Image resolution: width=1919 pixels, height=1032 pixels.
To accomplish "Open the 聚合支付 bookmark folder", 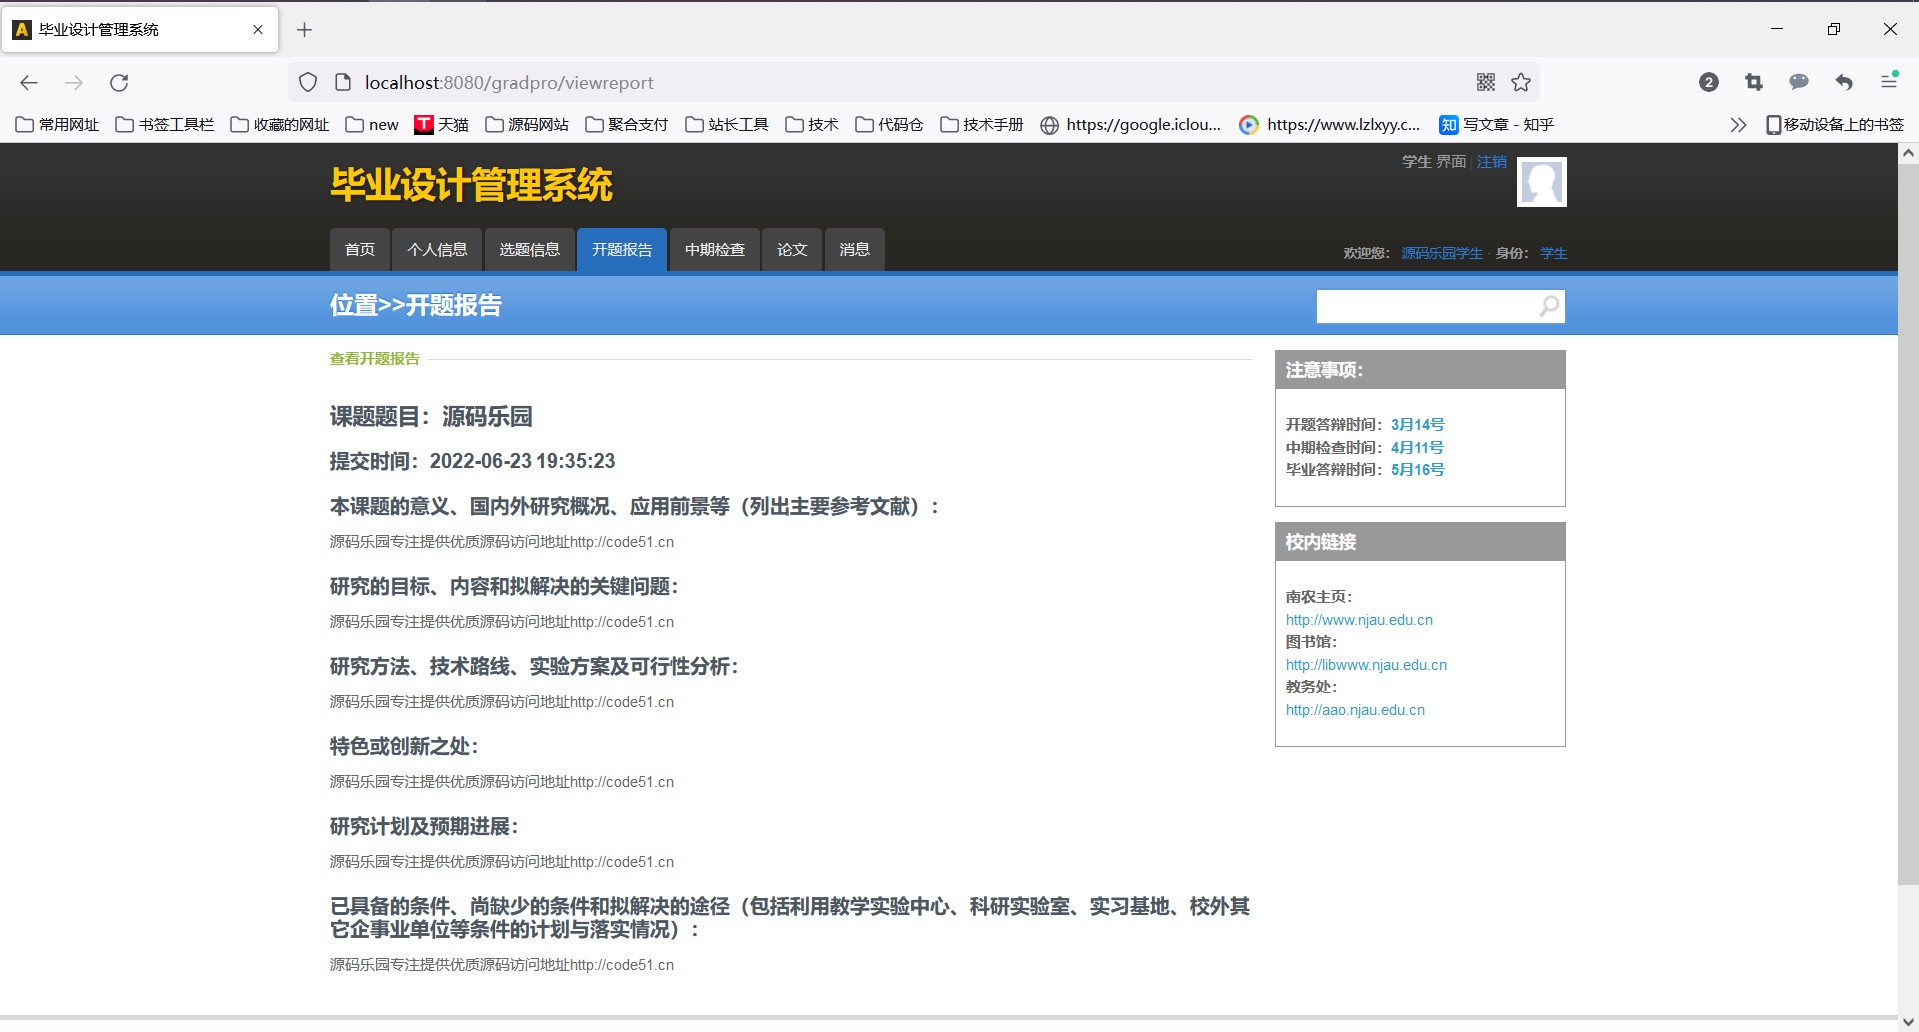I will click(x=627, y=125).
